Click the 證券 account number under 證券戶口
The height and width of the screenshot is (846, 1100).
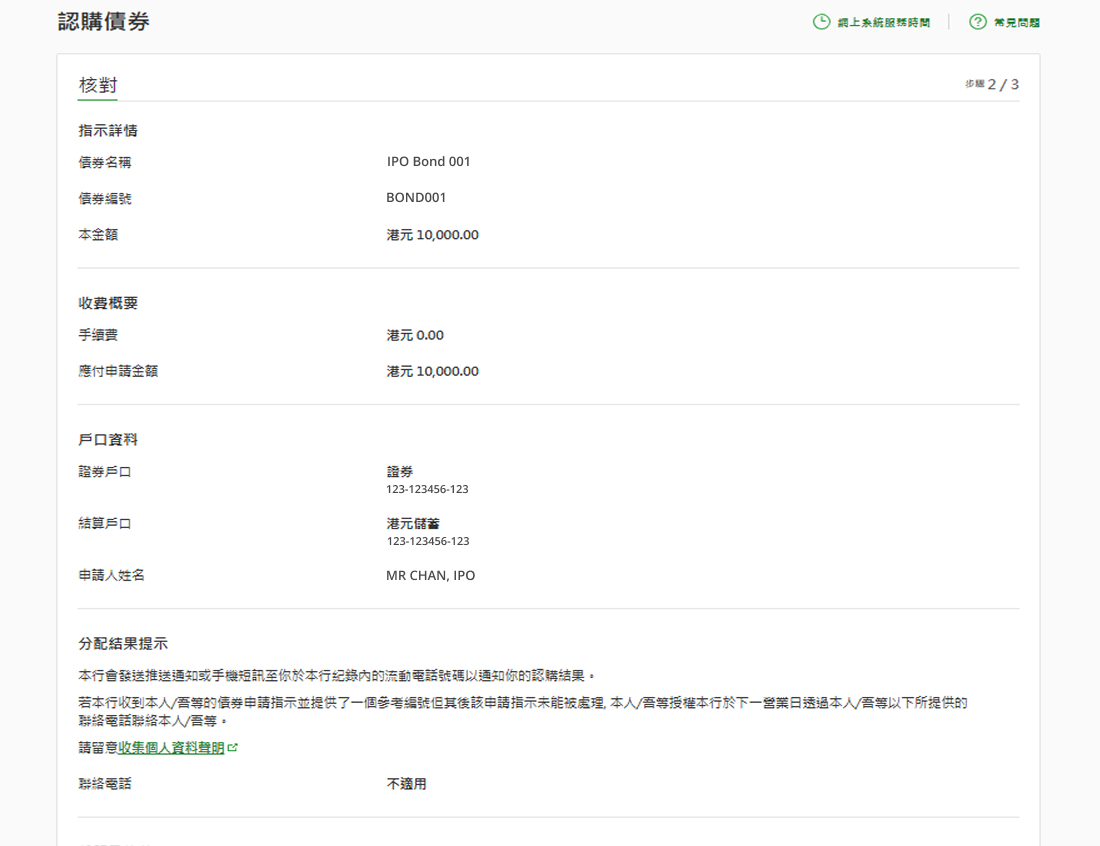[427, 490]
